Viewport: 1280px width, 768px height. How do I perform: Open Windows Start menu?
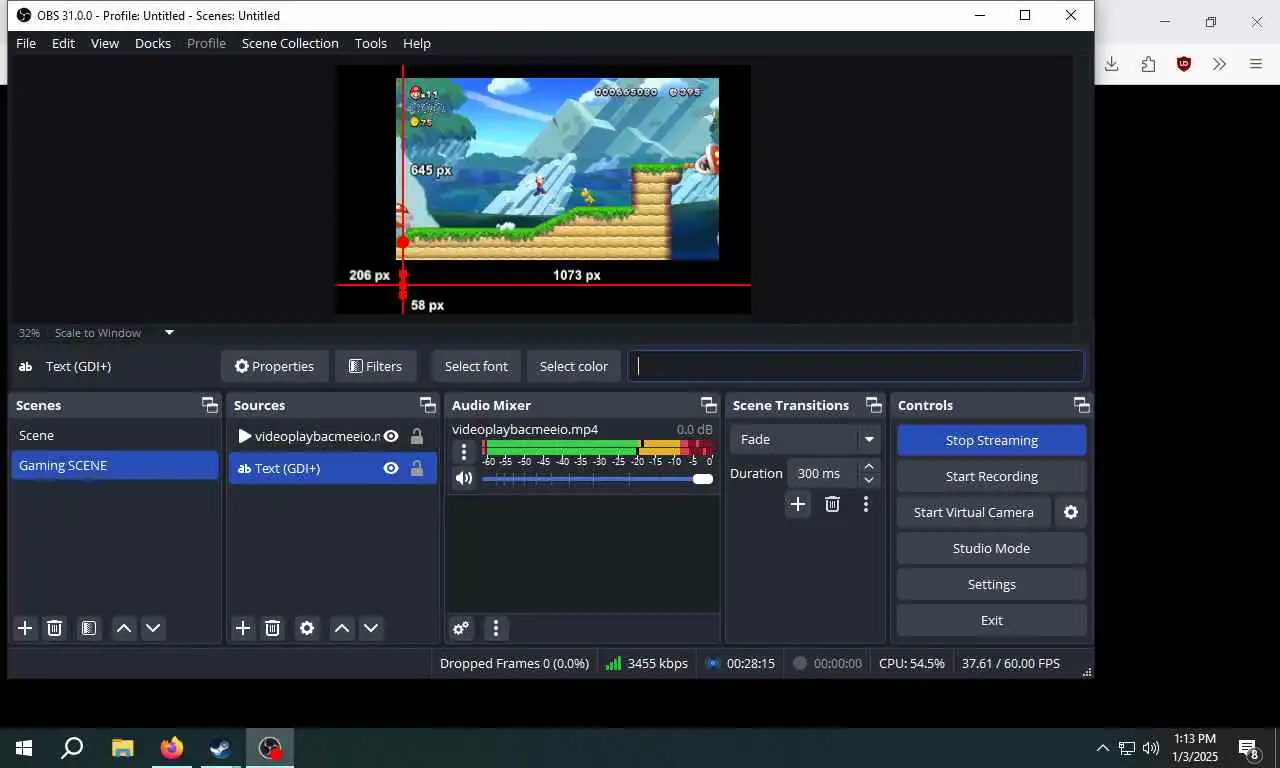tap(24, 748)
